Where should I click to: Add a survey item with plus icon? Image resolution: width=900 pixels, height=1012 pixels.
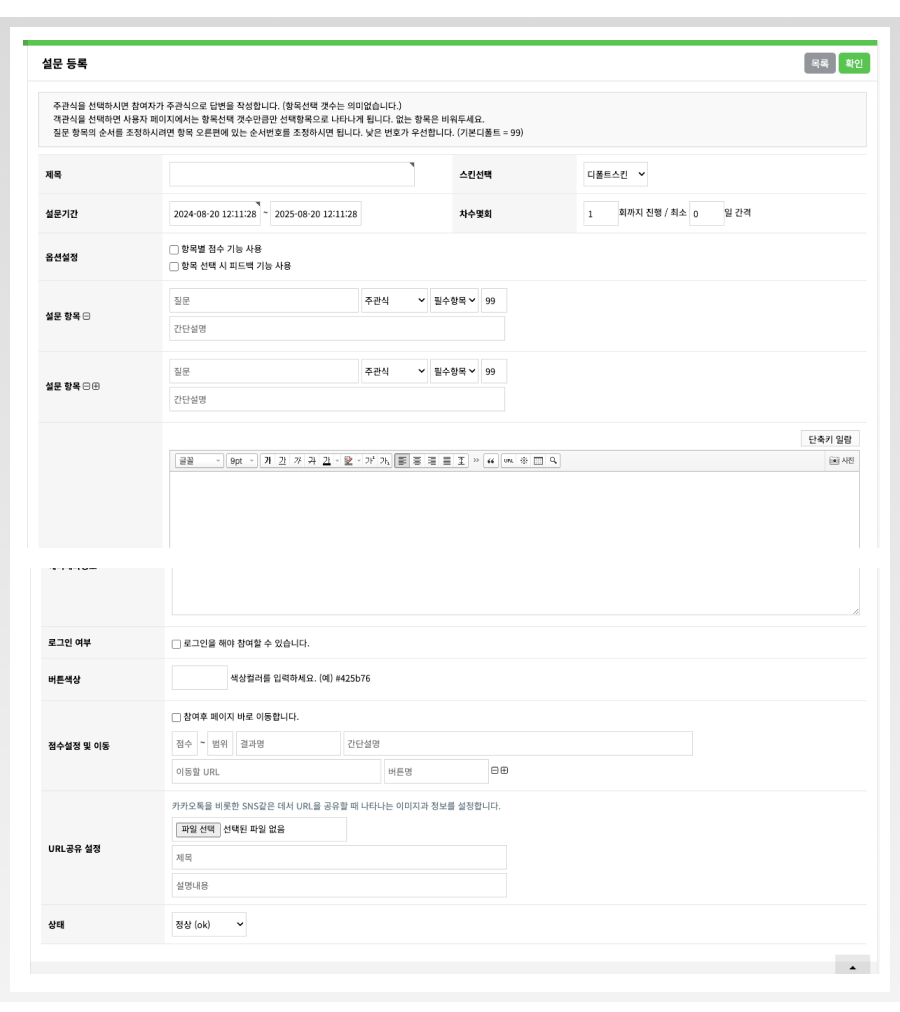tap(96, 387)
